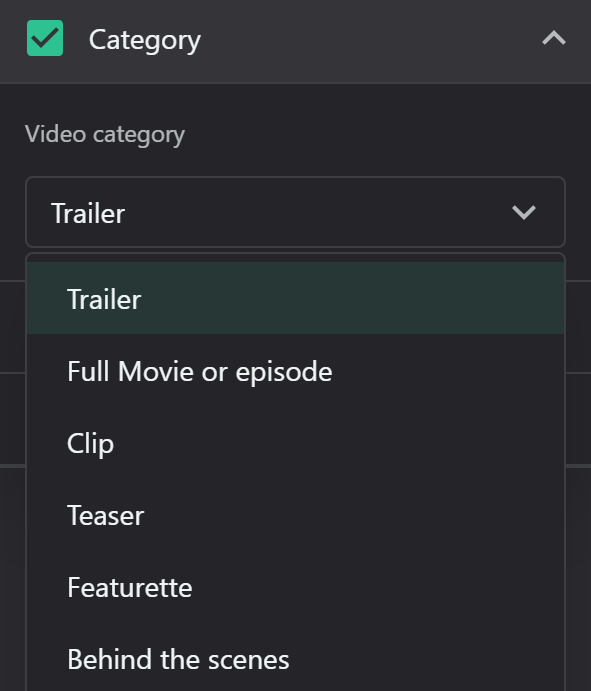The height and width of the screenshot is (691, 591).
Task: Set the category to Full Movie or episode
Action: point(295,371)
